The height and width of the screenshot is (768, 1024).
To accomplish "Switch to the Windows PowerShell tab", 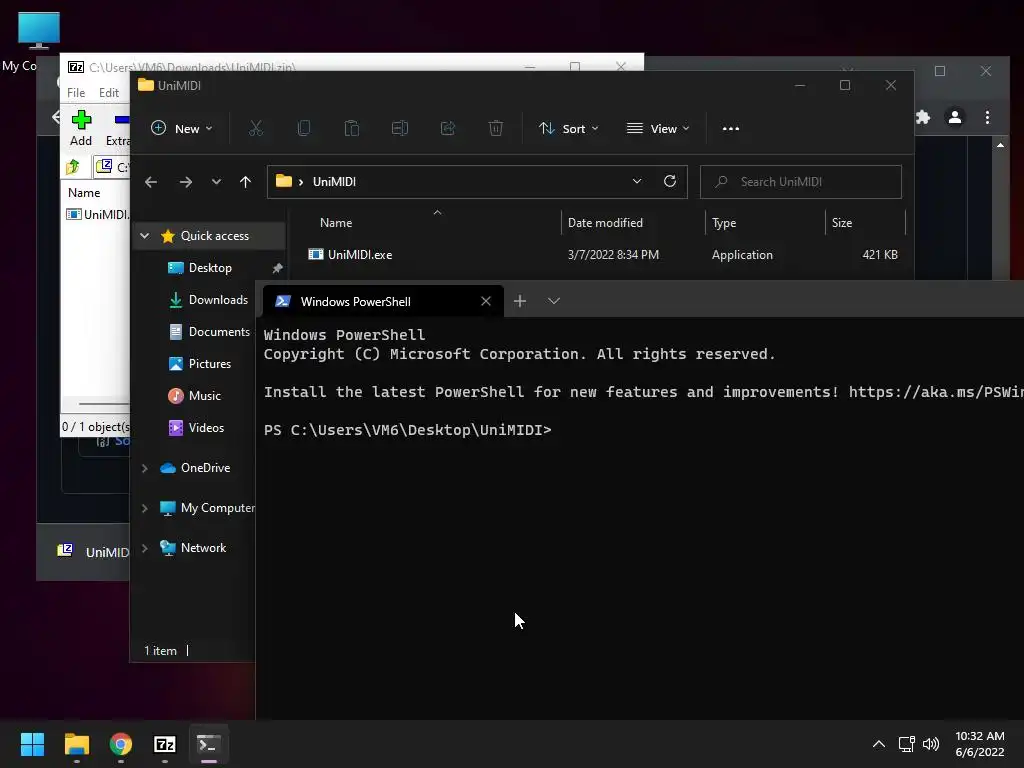I will point(383,301).
